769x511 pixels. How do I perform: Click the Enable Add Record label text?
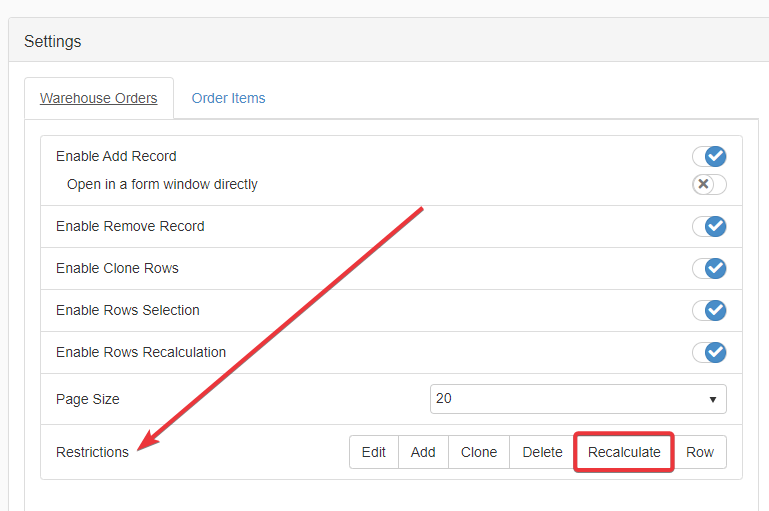116,156
